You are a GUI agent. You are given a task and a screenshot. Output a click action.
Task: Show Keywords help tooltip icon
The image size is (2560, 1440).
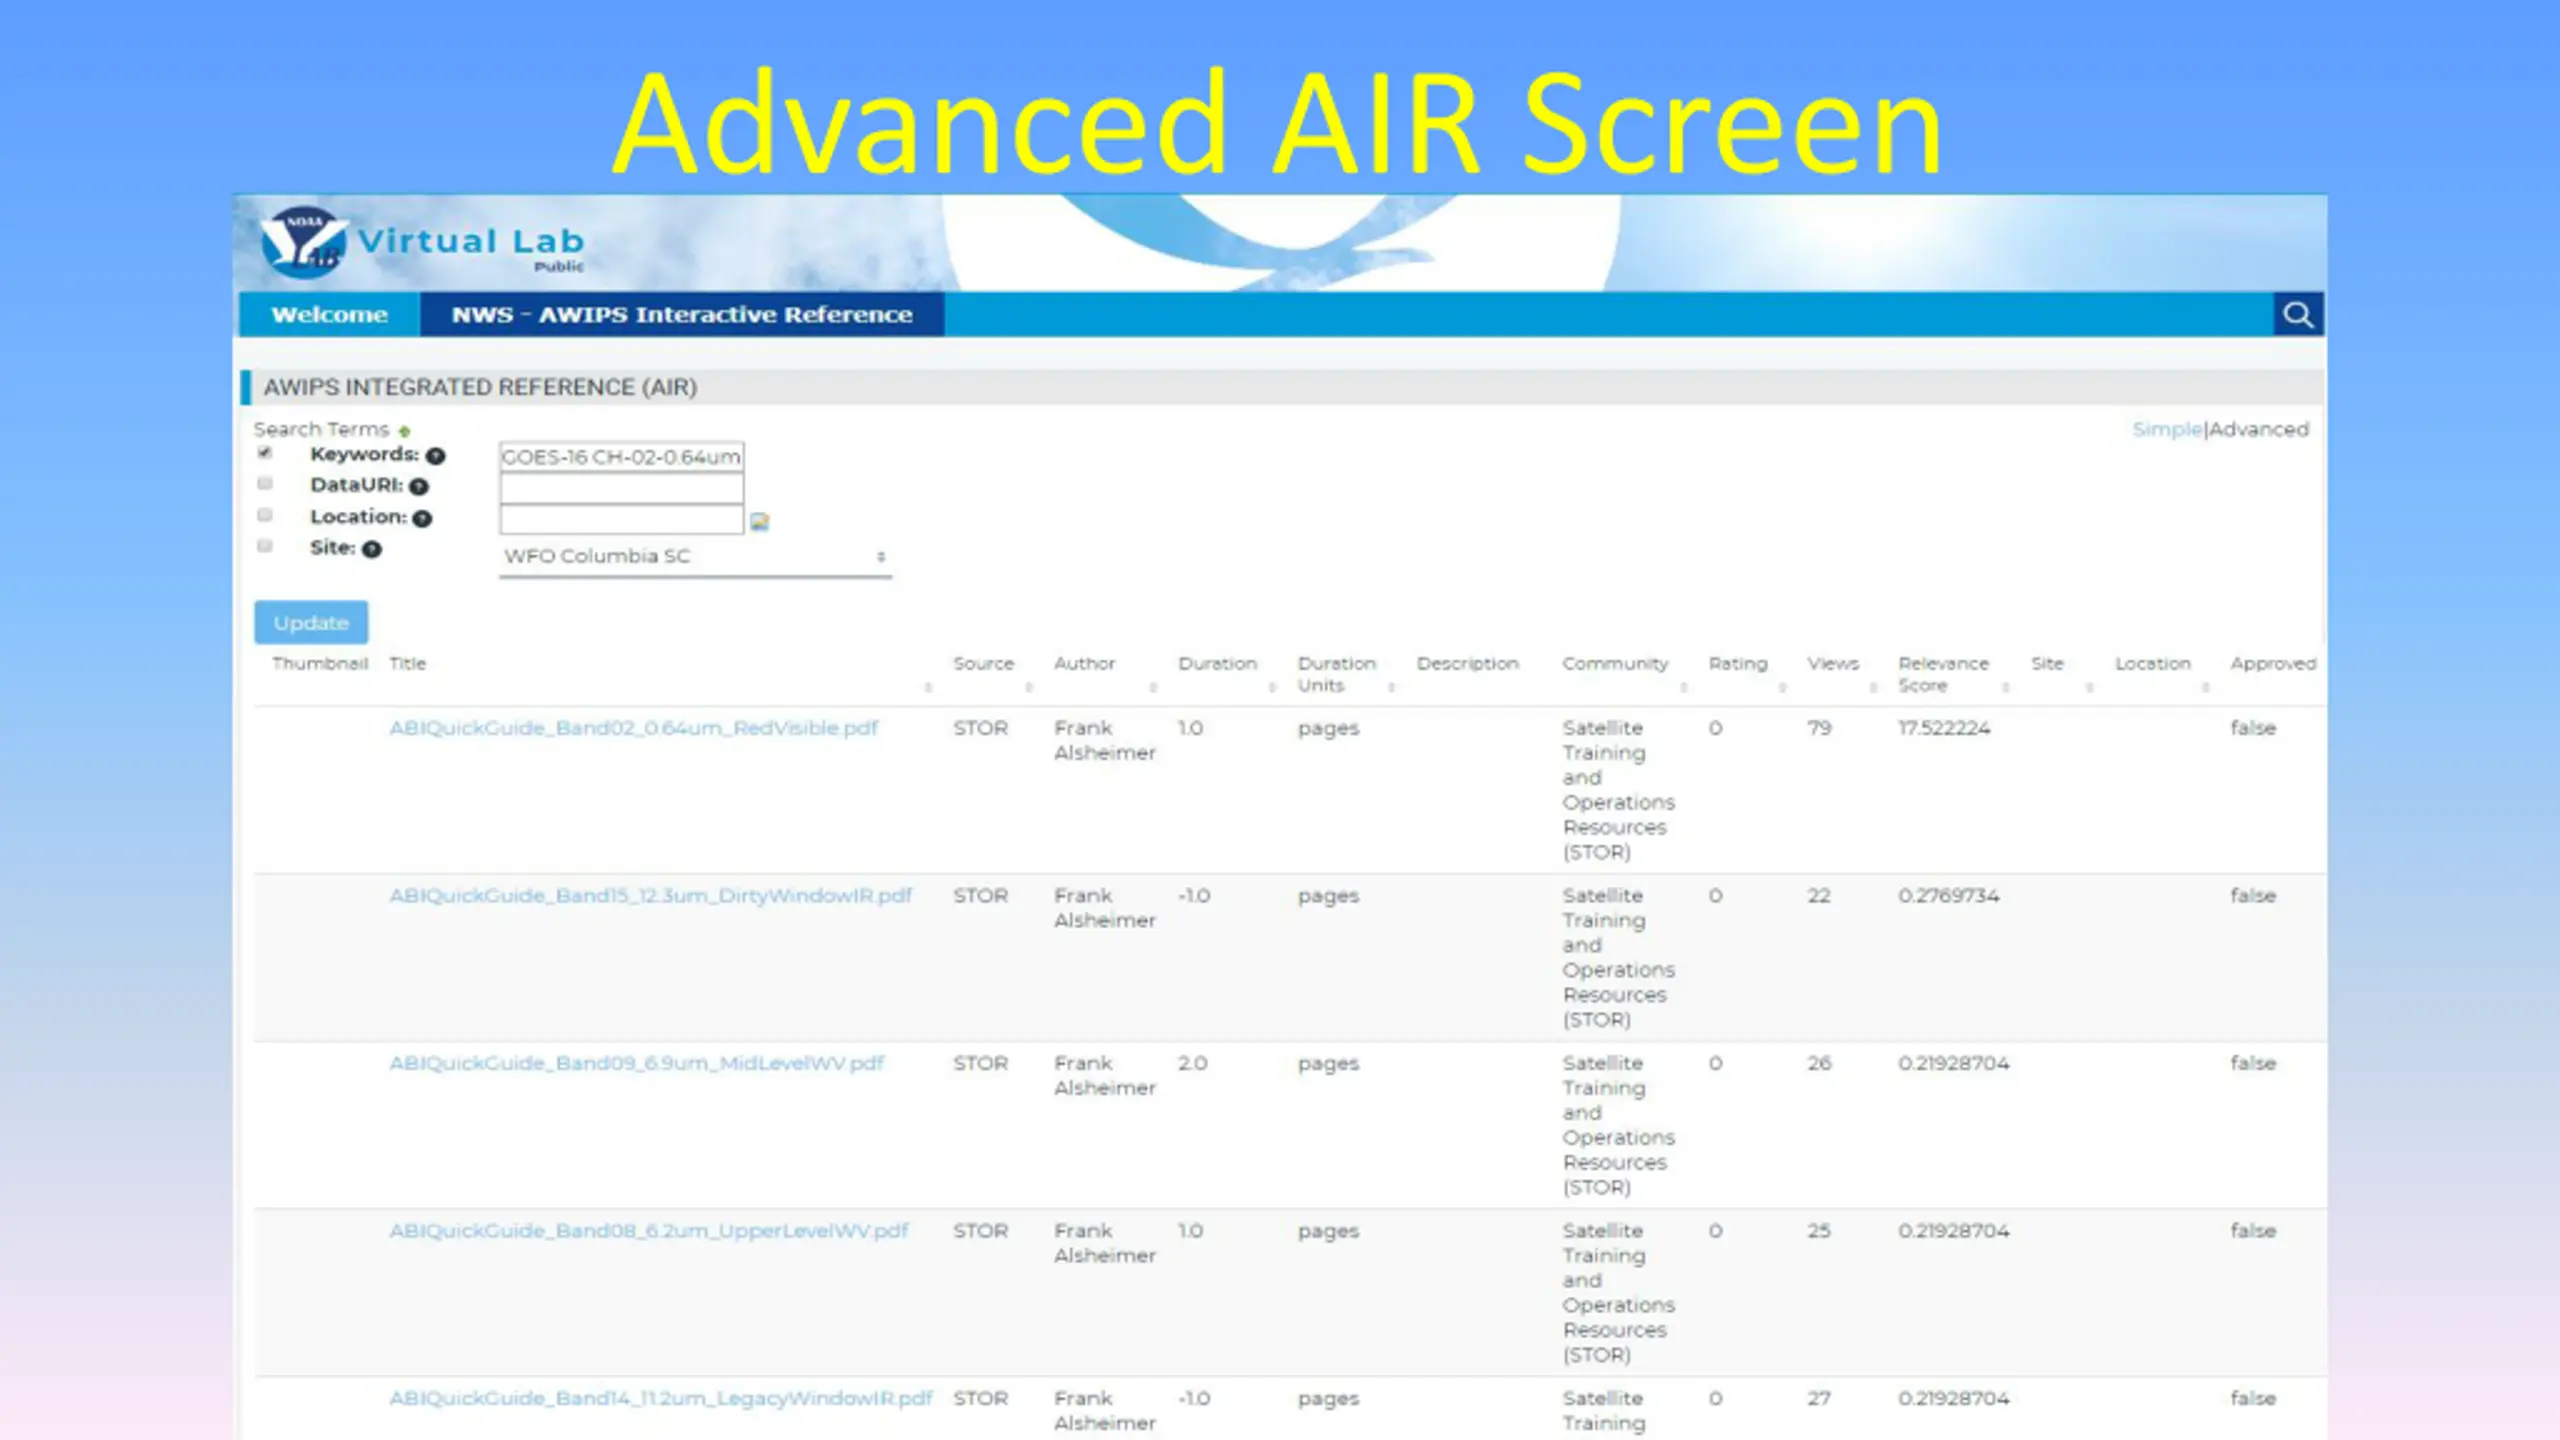[435, 456]
